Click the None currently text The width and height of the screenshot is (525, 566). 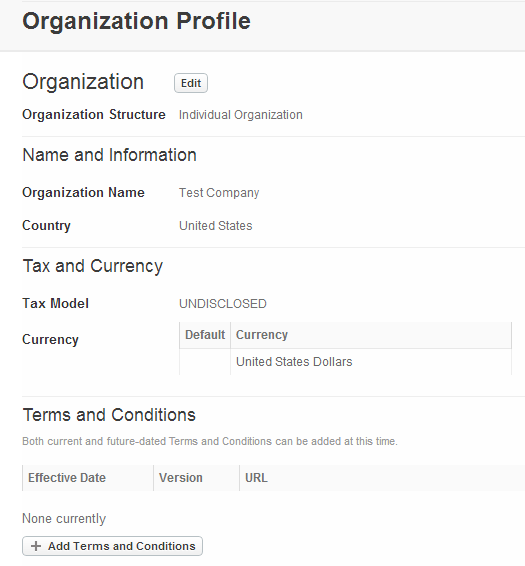pos(64,519)
